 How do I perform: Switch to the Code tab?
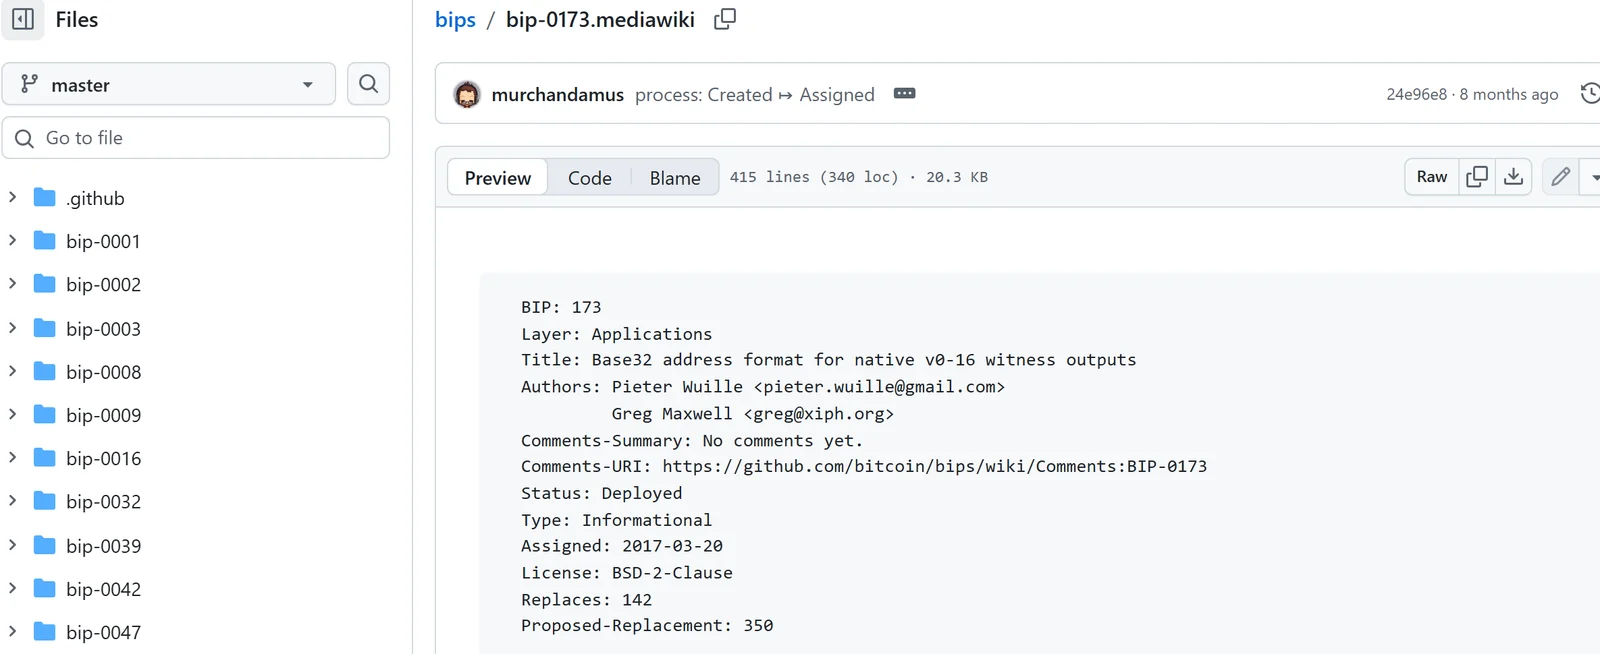(590, 177)
